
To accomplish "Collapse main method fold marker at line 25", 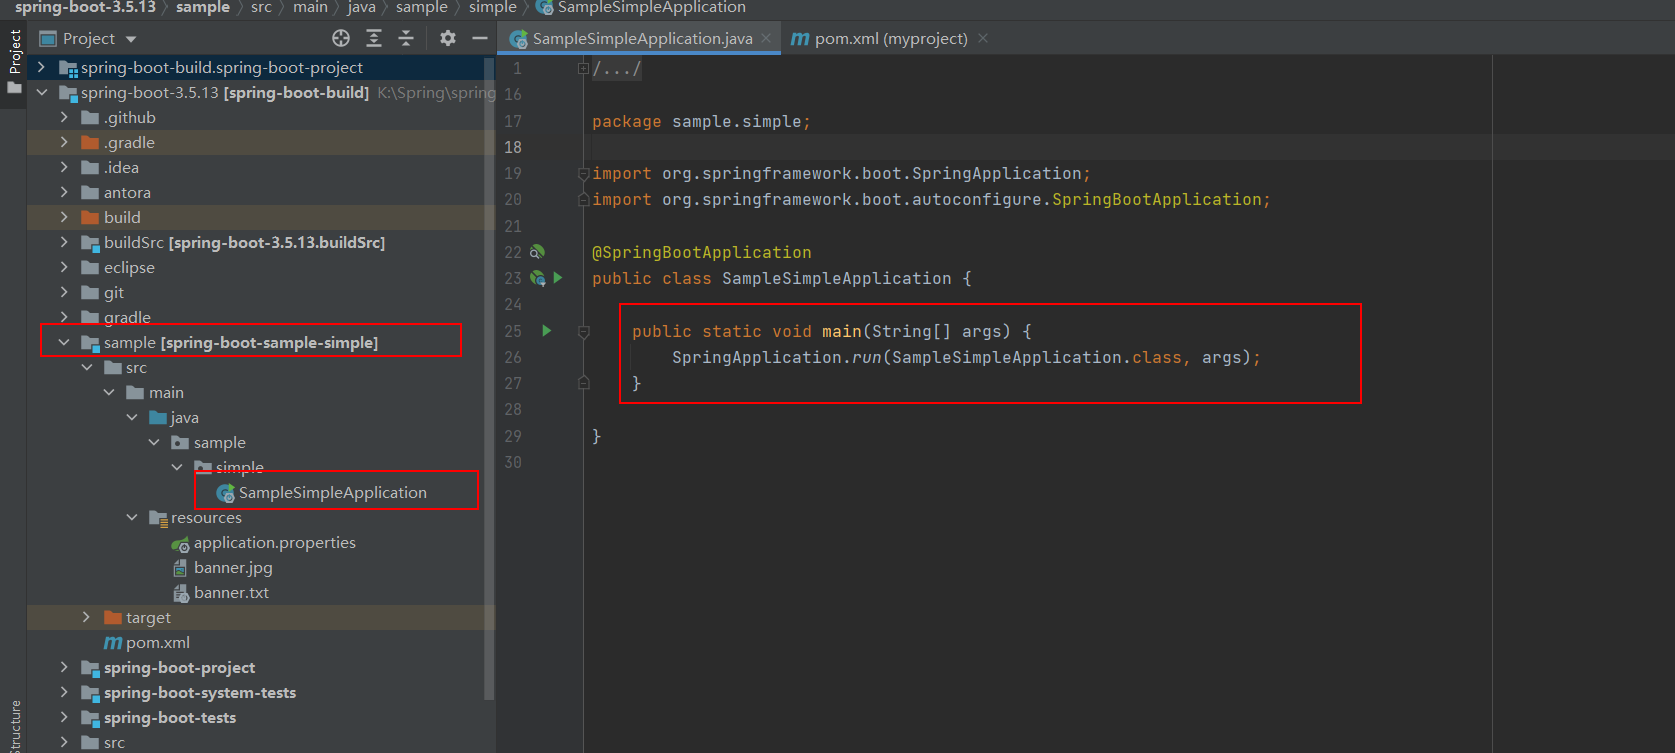I will point(584,331).
